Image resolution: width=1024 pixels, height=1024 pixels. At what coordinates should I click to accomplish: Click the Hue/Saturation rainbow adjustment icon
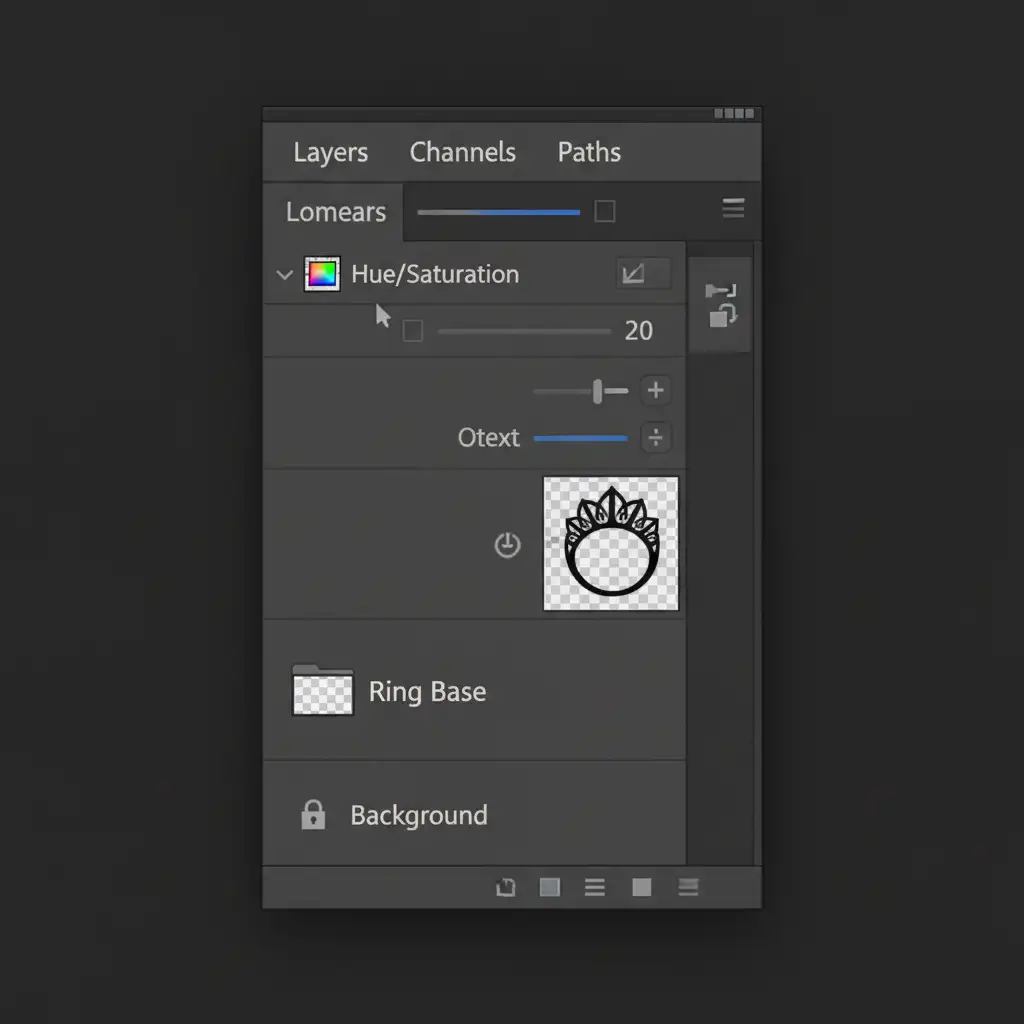(321, 274)
